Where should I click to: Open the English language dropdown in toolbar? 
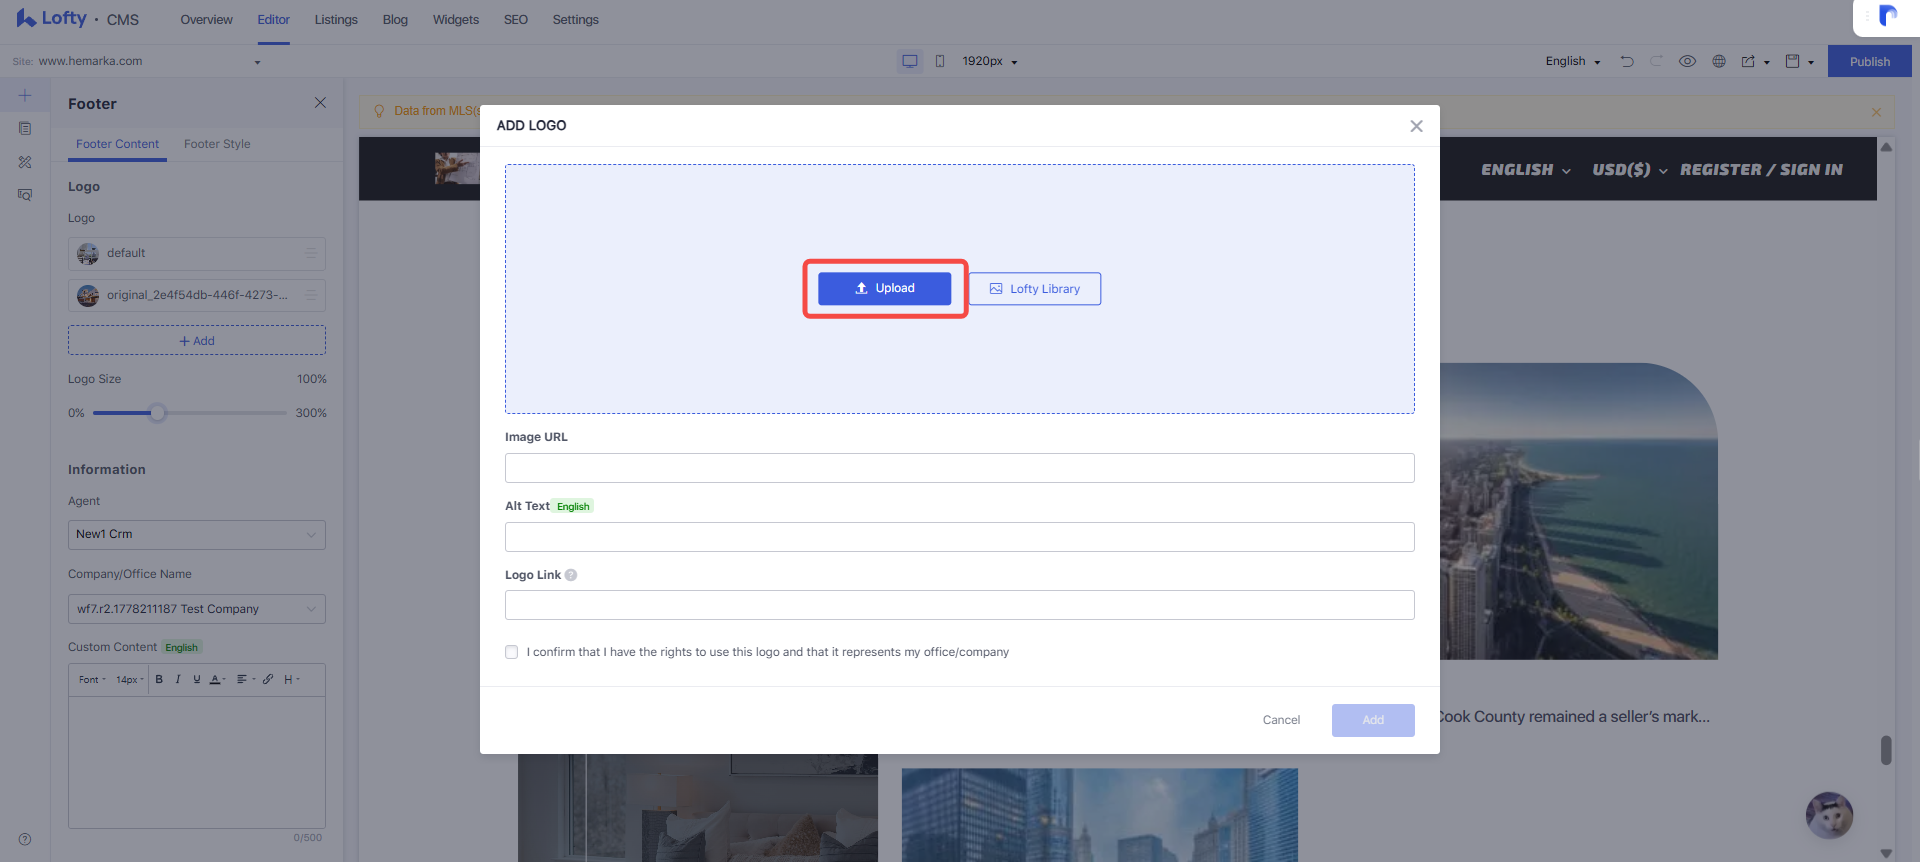(x=1573, y=61)
